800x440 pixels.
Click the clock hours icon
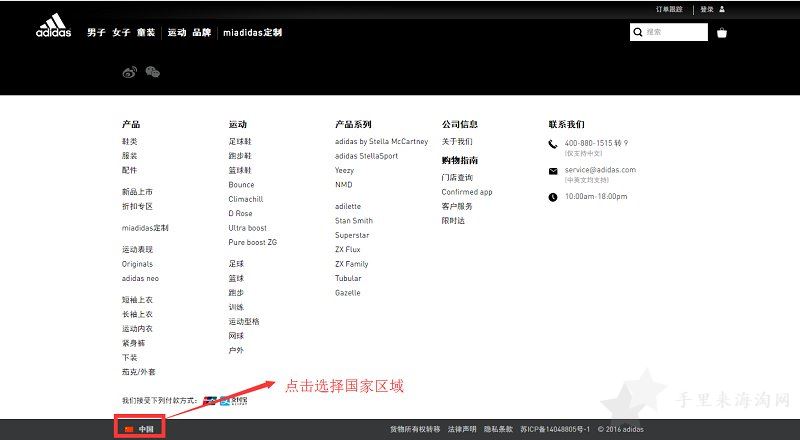pyautogui.click(x=553, y=197)
